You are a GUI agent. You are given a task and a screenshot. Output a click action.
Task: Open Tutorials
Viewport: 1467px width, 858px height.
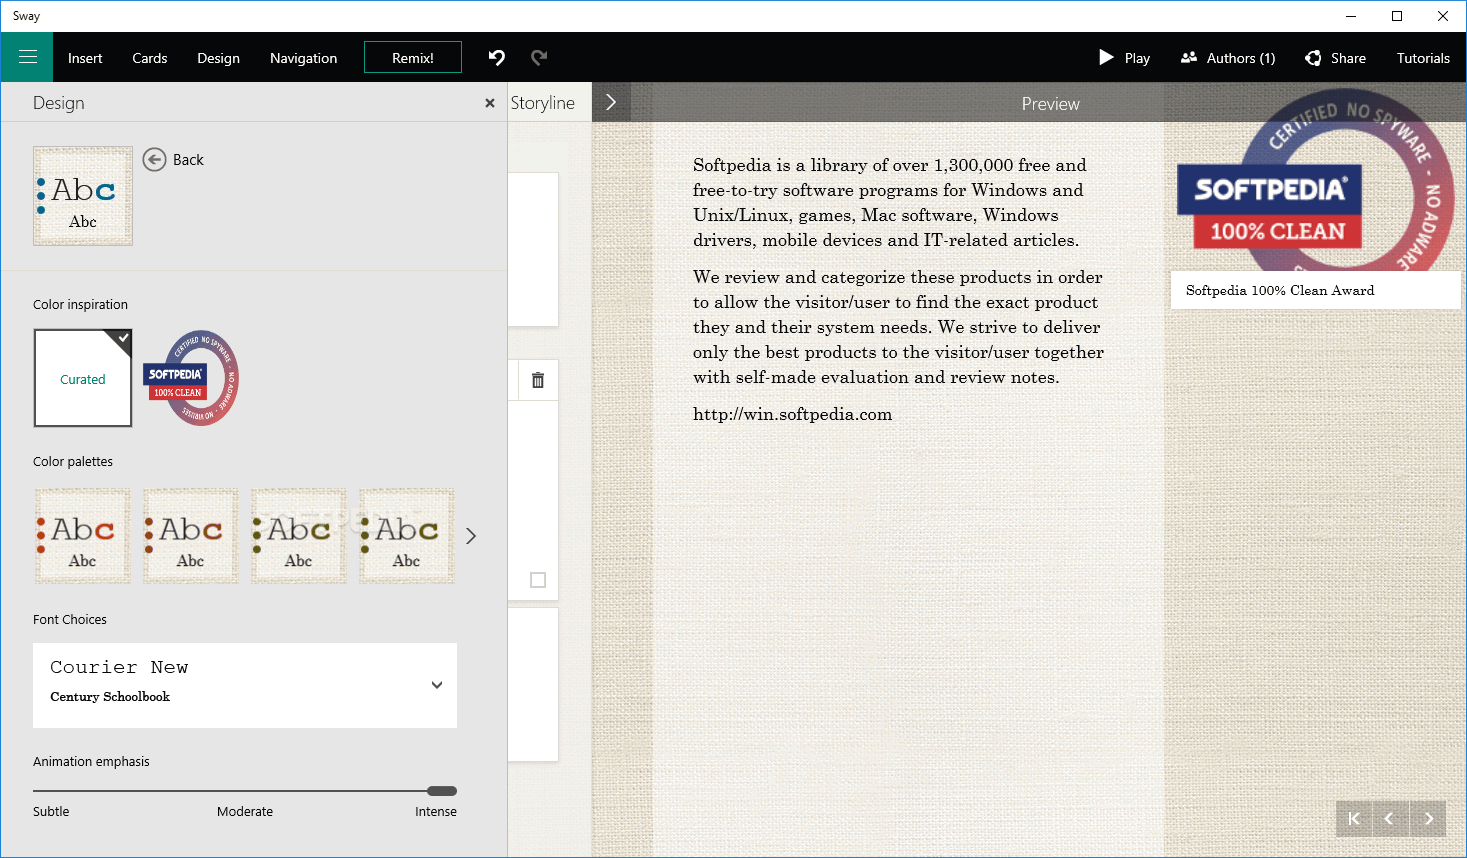1423,58
